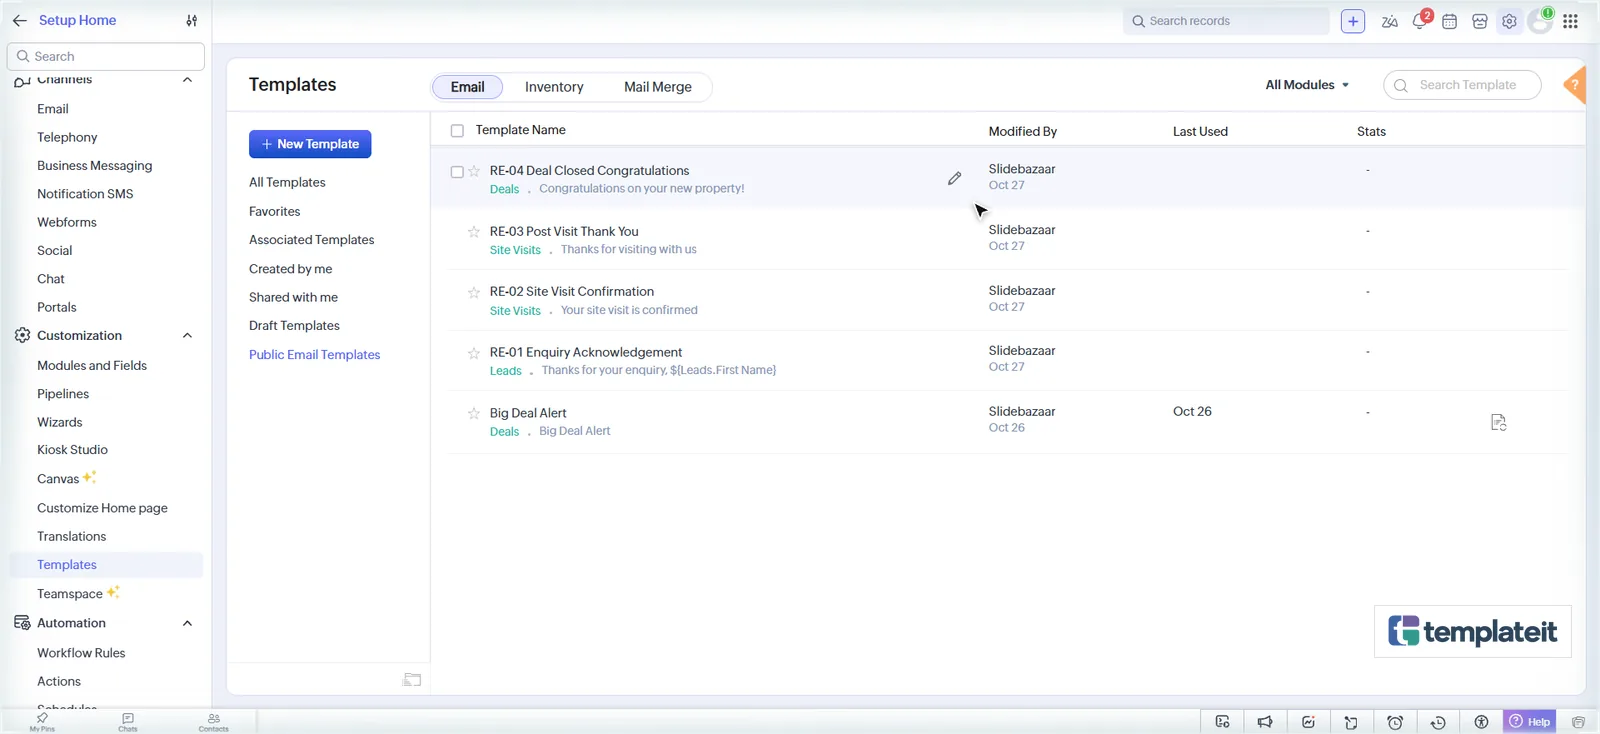The height and width of the screenshot is (734, 1600).
Task: Star the RE-02 Site Visit Confirmation template
Action: [x=474, y=292]
